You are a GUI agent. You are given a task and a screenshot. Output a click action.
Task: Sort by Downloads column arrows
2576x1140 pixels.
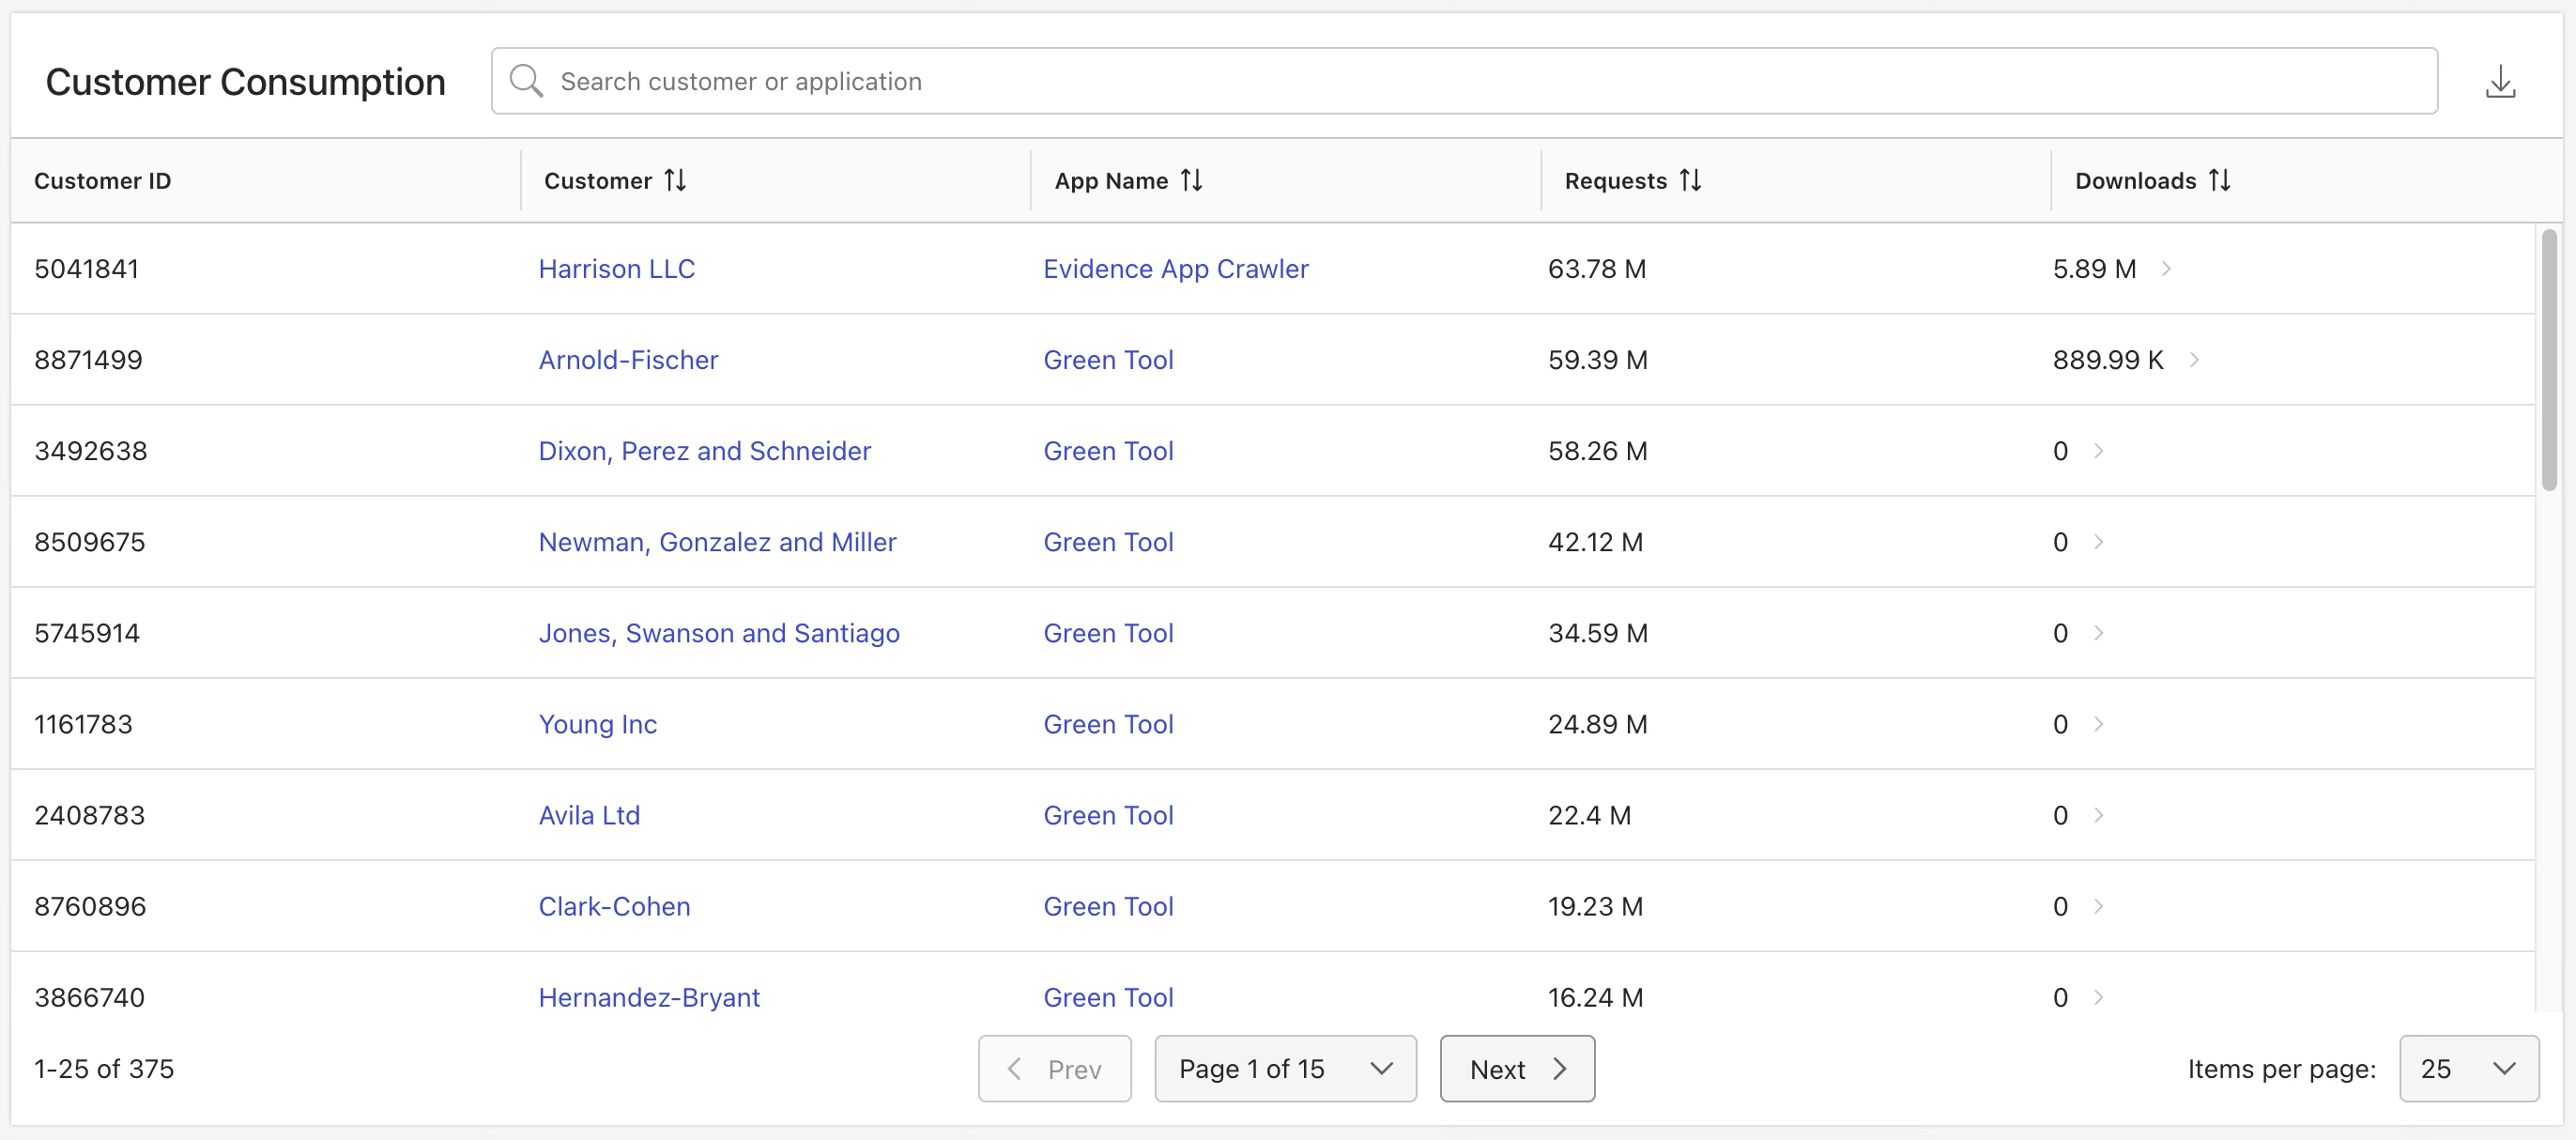(x=2219, y=180)
